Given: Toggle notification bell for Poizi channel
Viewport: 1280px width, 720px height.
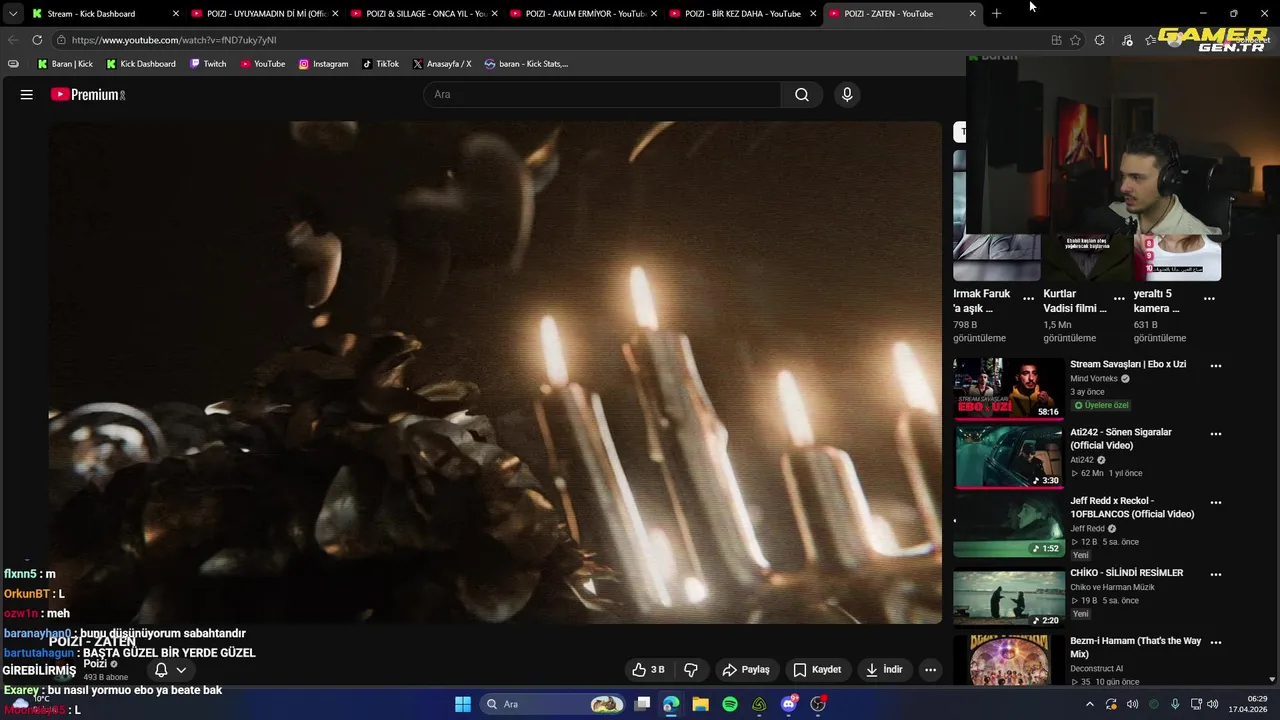Looking at the screenshot, I should 161,670.
